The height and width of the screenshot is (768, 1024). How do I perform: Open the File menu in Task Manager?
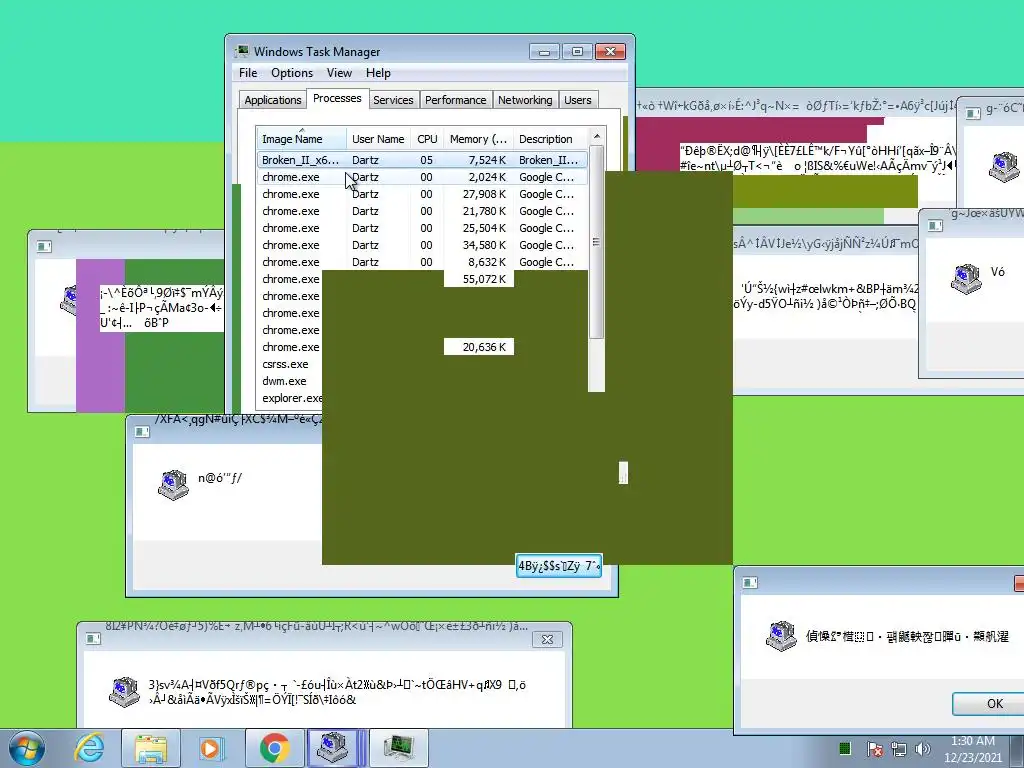point(248,72)
